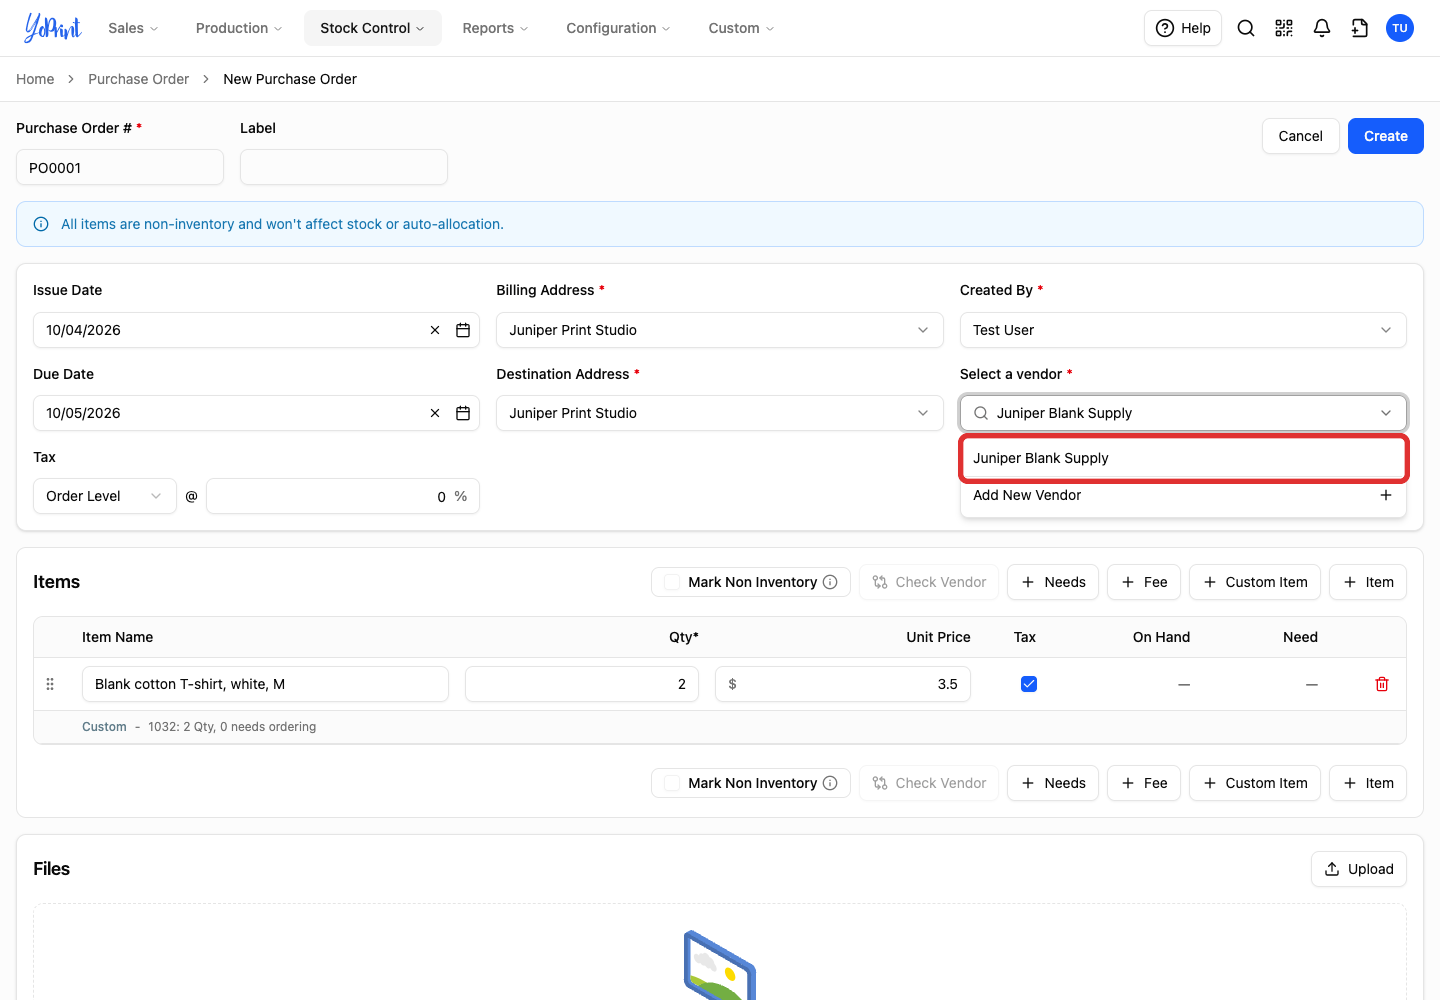The height and width of the screenshot is (1000, 1440).
Task: Go to Purchase Order breadcrumb
Action: (x=138, y=79)
